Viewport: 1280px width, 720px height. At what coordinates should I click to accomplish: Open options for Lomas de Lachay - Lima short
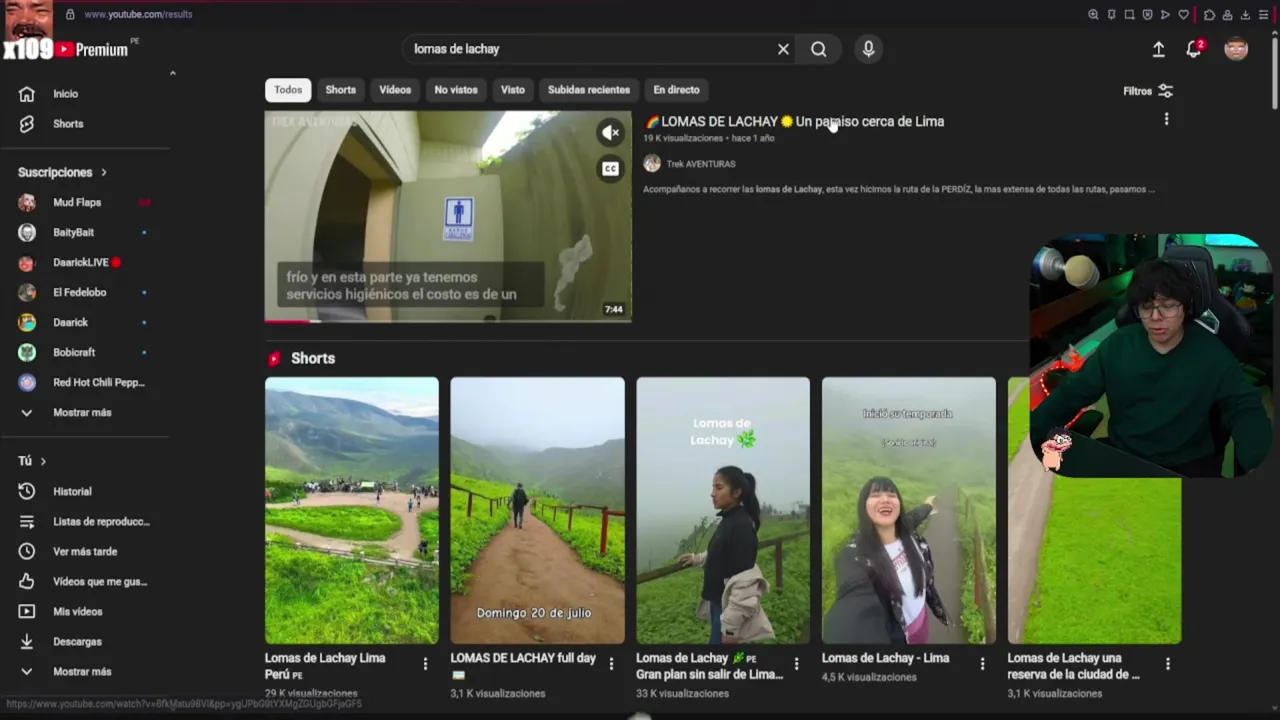(982, 664)
